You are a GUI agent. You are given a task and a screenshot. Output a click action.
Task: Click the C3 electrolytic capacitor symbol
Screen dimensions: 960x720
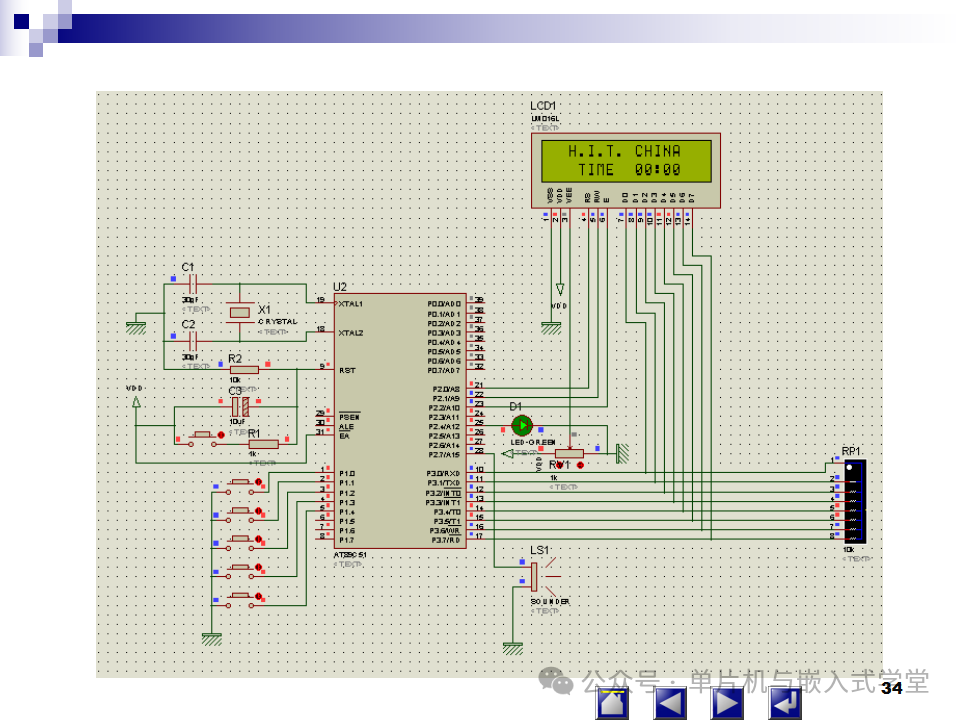click(239, 407)
